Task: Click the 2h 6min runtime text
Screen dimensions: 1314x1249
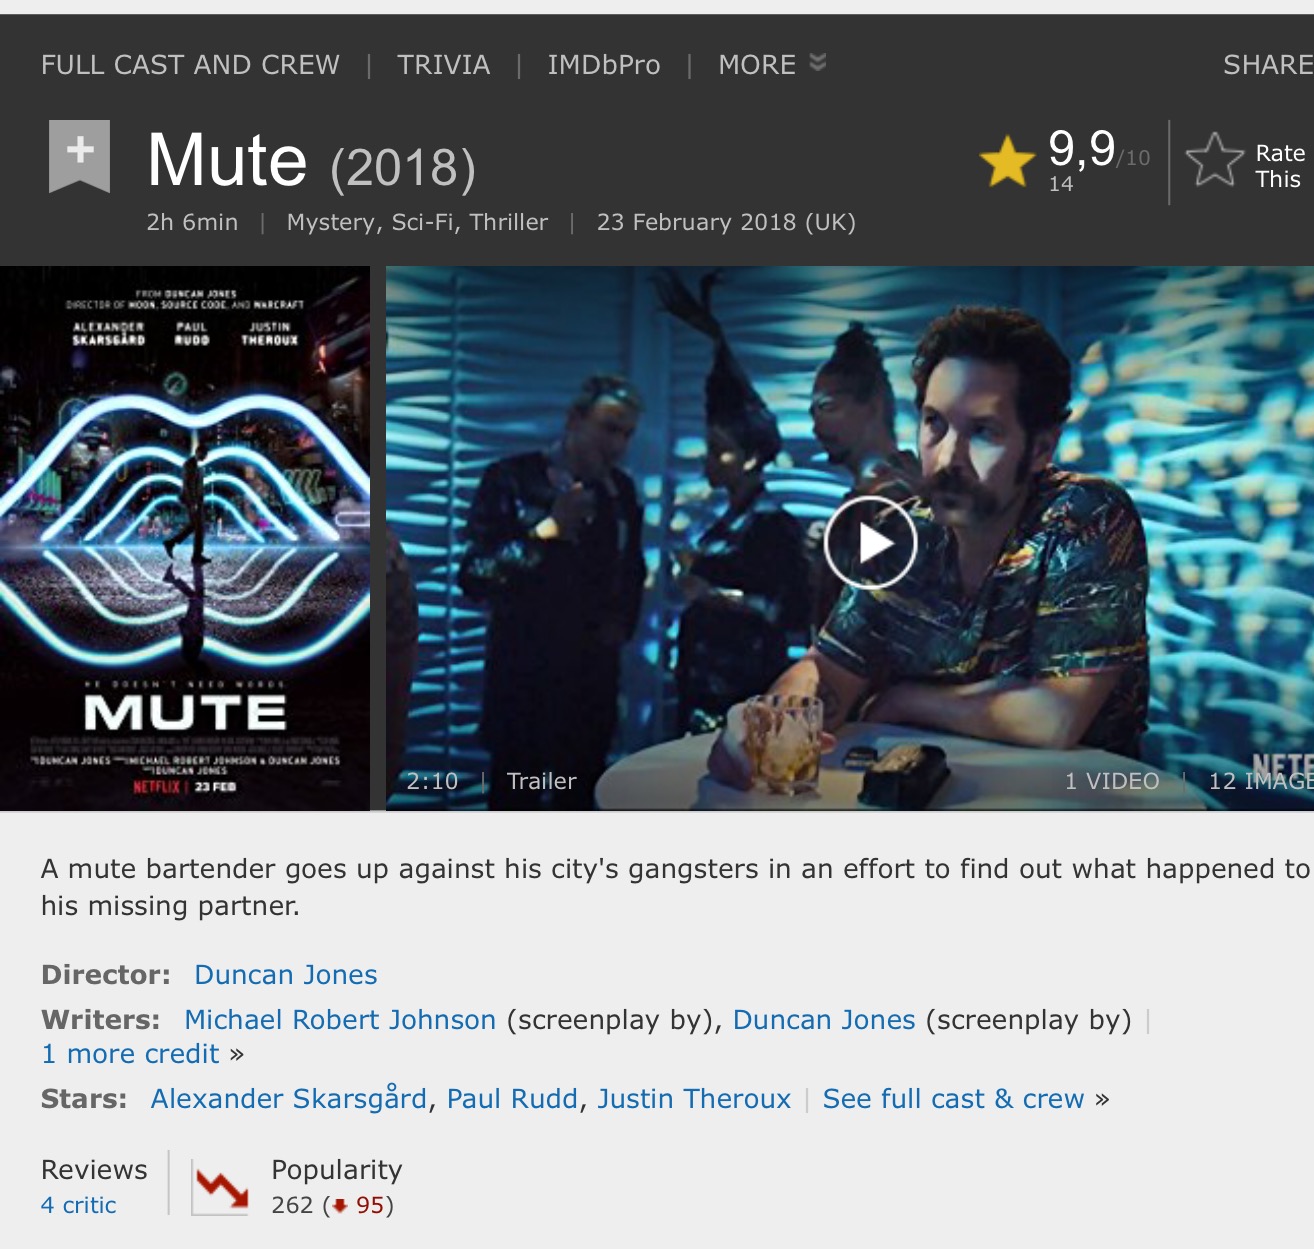Action: pos(192,222)
